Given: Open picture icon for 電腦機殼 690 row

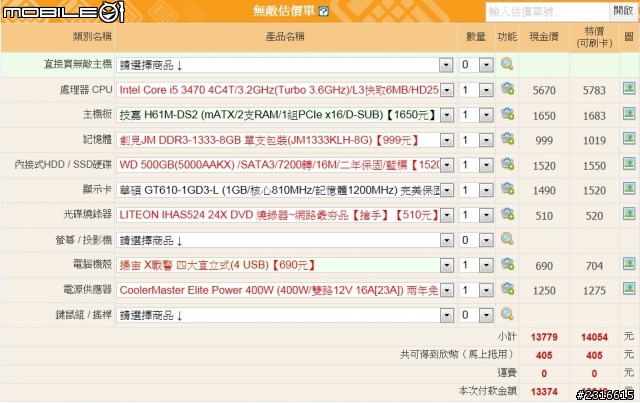Looking at the screenshot, I should click(629, 264).
